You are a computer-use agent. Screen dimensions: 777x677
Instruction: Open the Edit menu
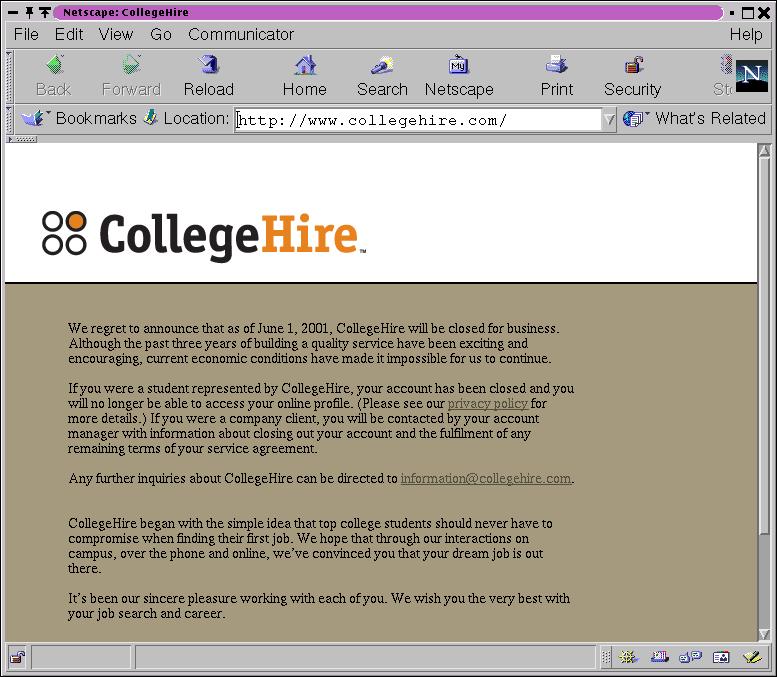pos(68,34)
